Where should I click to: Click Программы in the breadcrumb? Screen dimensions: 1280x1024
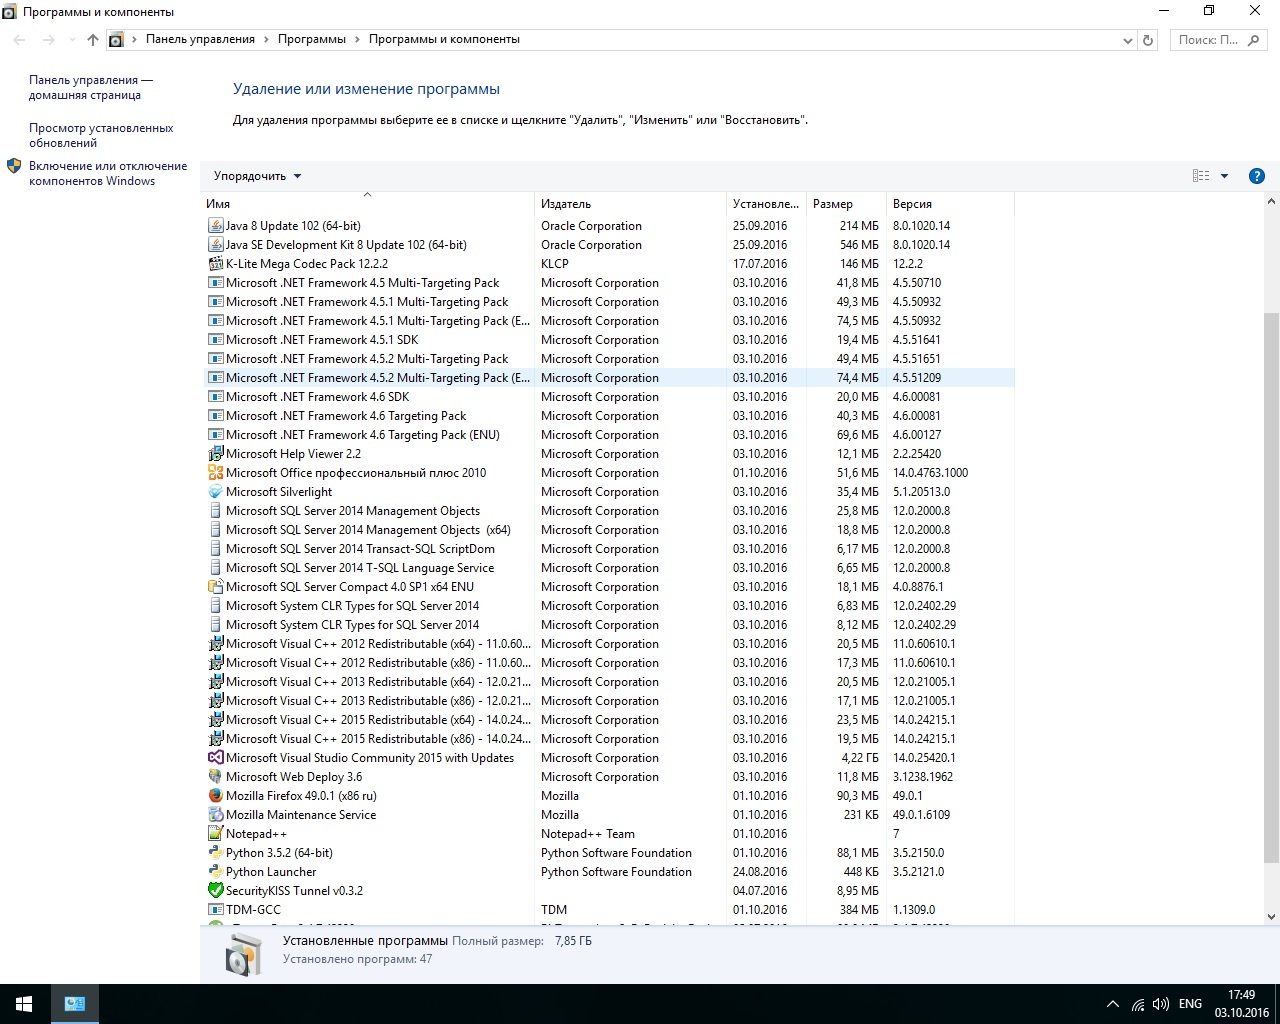click(x=312, y=40)
